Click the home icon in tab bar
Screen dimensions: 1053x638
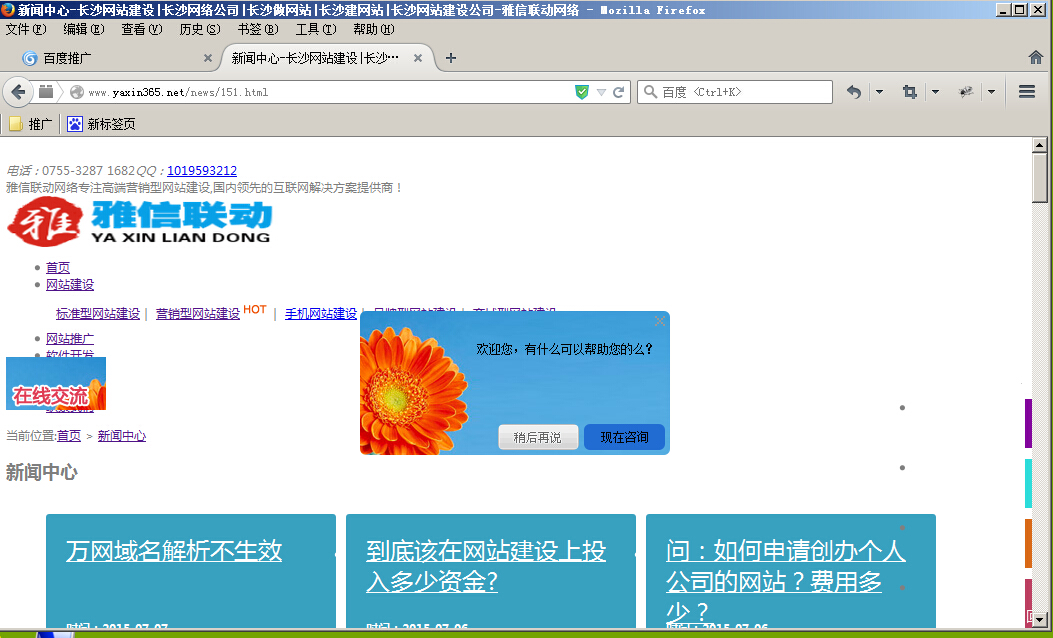pyautogui.click(x=1035, y=58)
